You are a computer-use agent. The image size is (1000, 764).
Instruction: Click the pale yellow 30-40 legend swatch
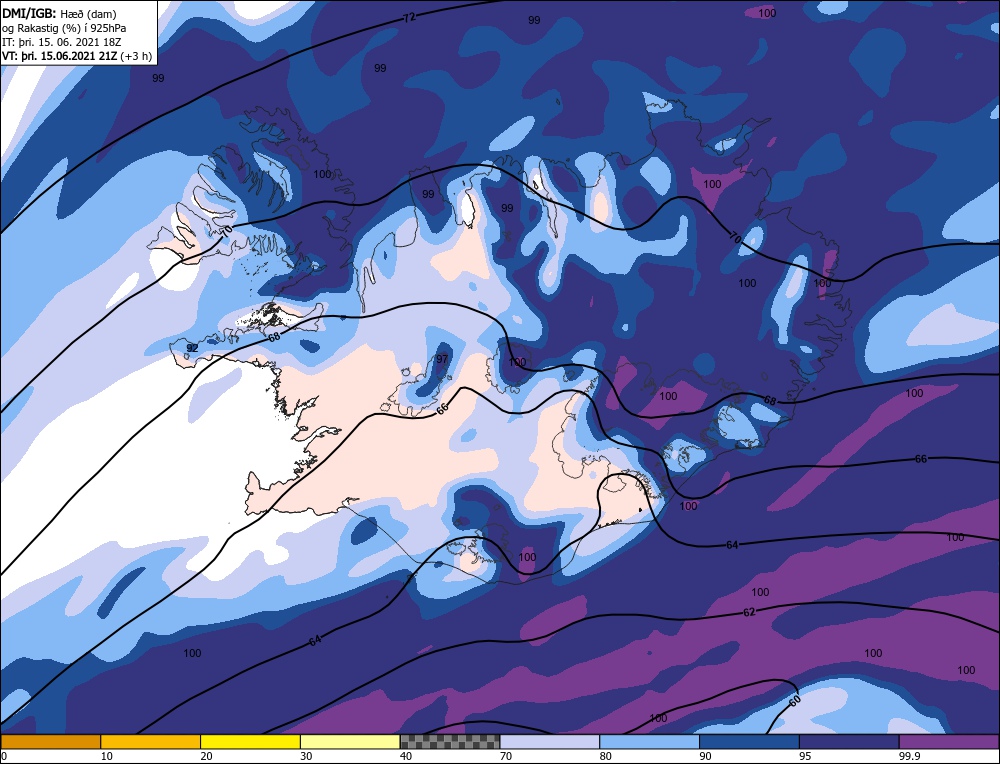[x=350, y=741]
